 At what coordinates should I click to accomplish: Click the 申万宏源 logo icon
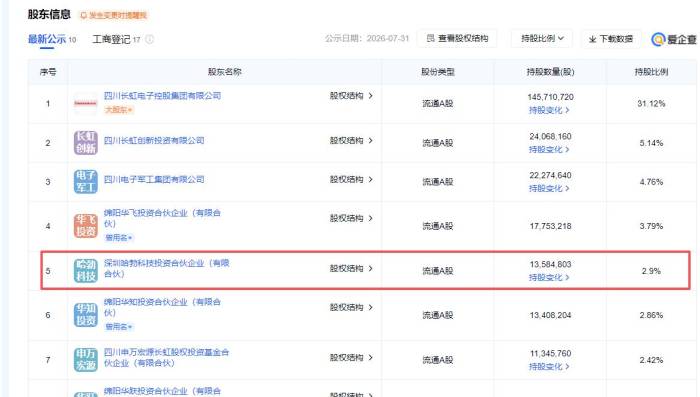(x=85, y=360)
